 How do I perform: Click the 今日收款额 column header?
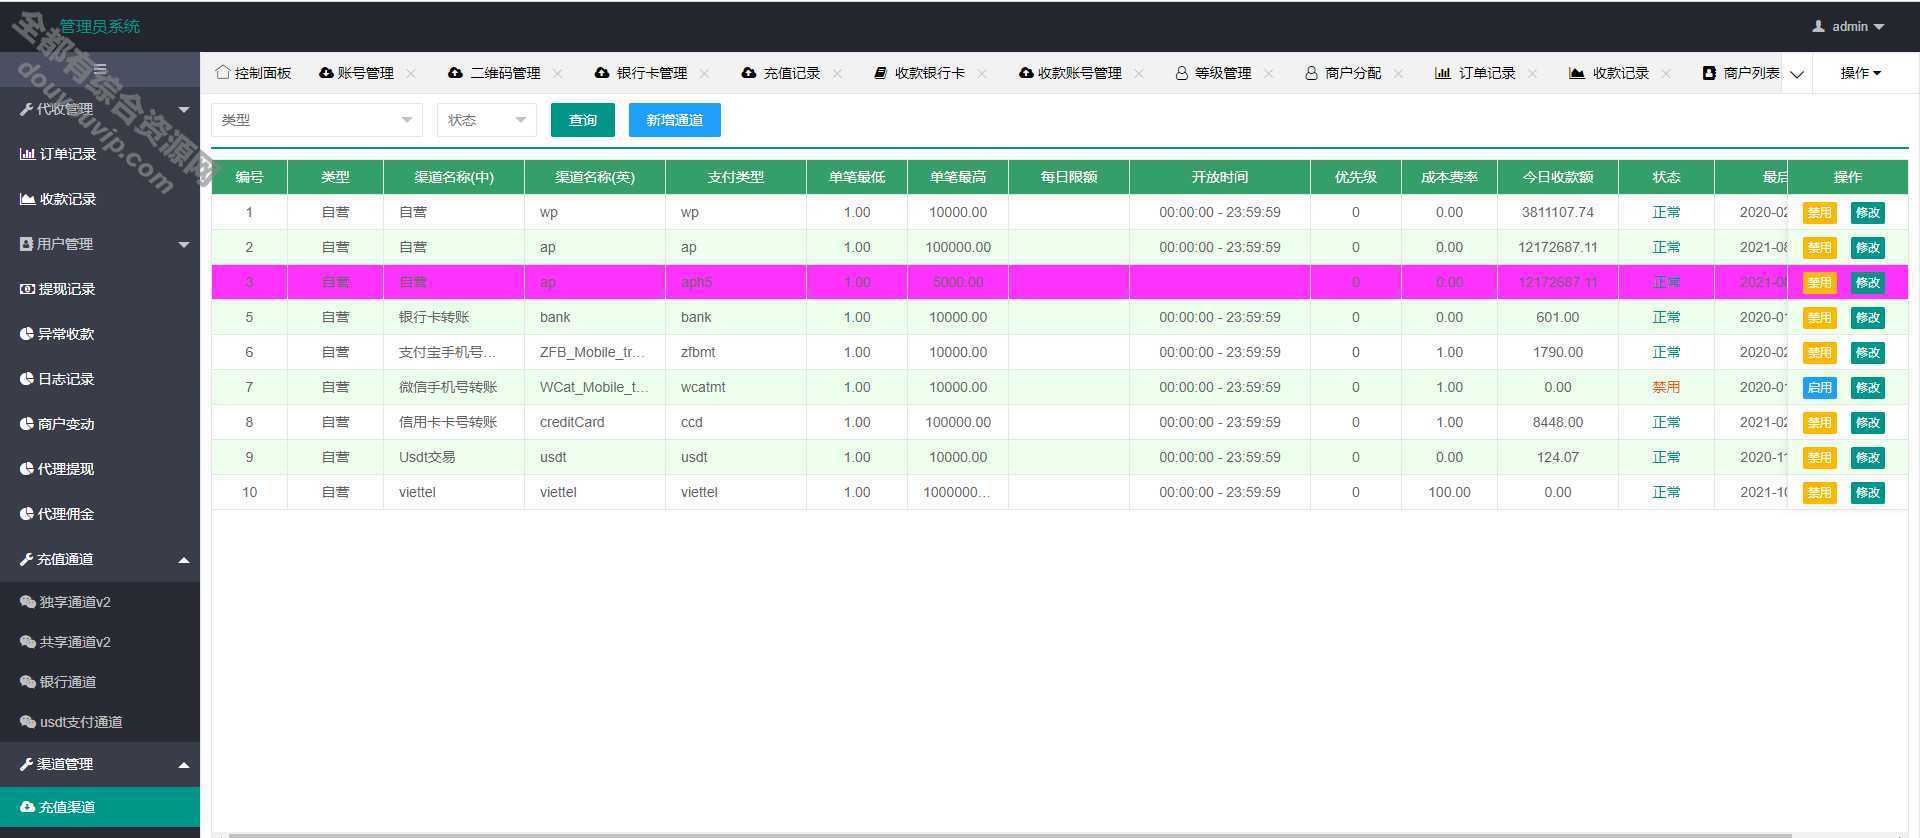click(1557, 177)
